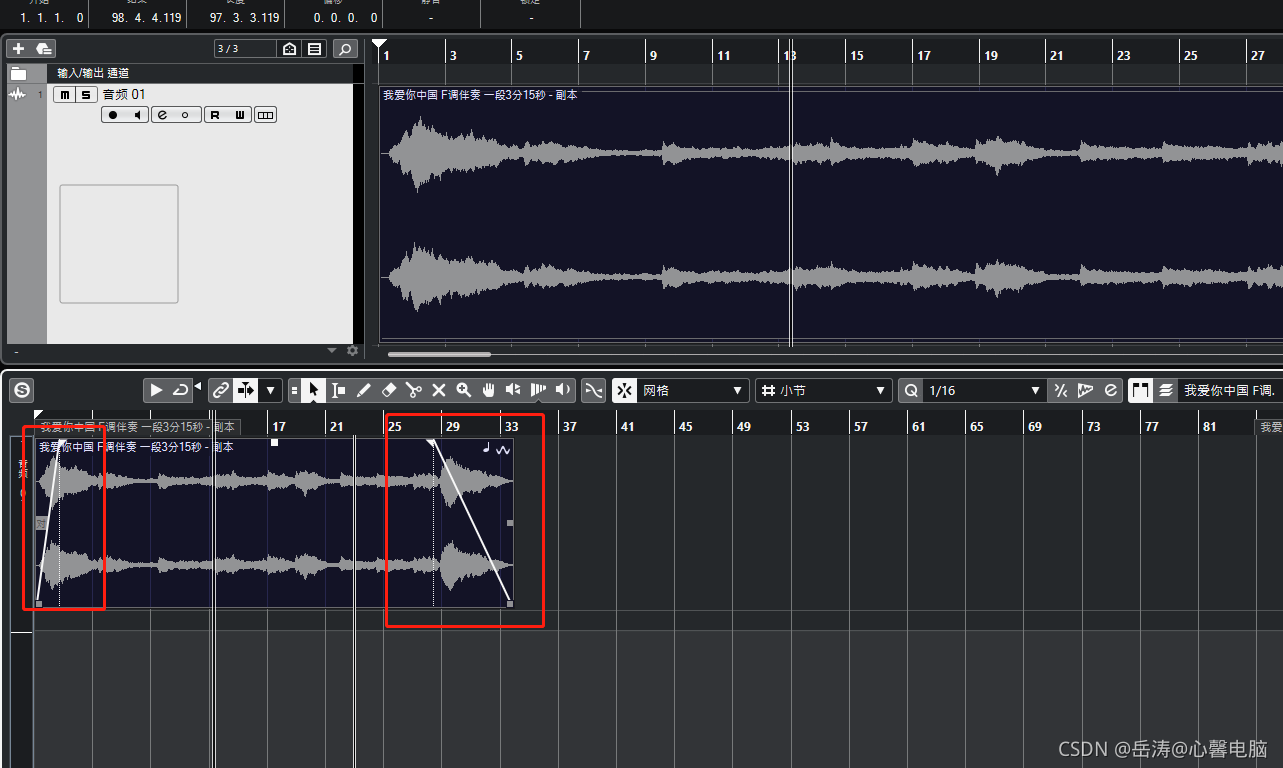The image size is (1283, 768).
Task: Click the lanes button on 音频 01
Action: tap(266, 115)
